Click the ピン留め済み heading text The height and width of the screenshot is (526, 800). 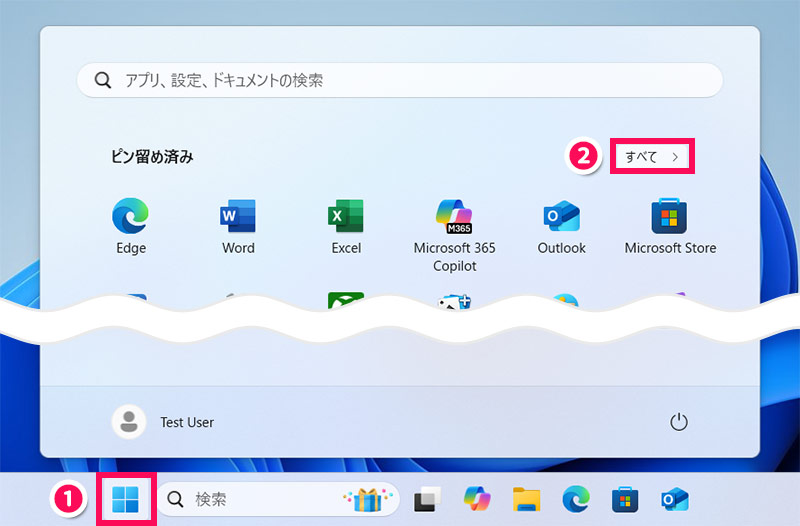click(x=152, y=157)
